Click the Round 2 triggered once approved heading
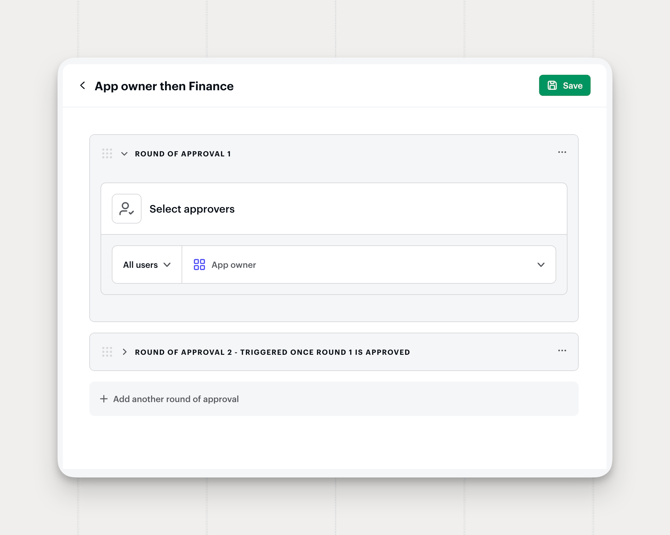Image resolution: width=670 pixels, height=535 pixels. pos(272,352)
